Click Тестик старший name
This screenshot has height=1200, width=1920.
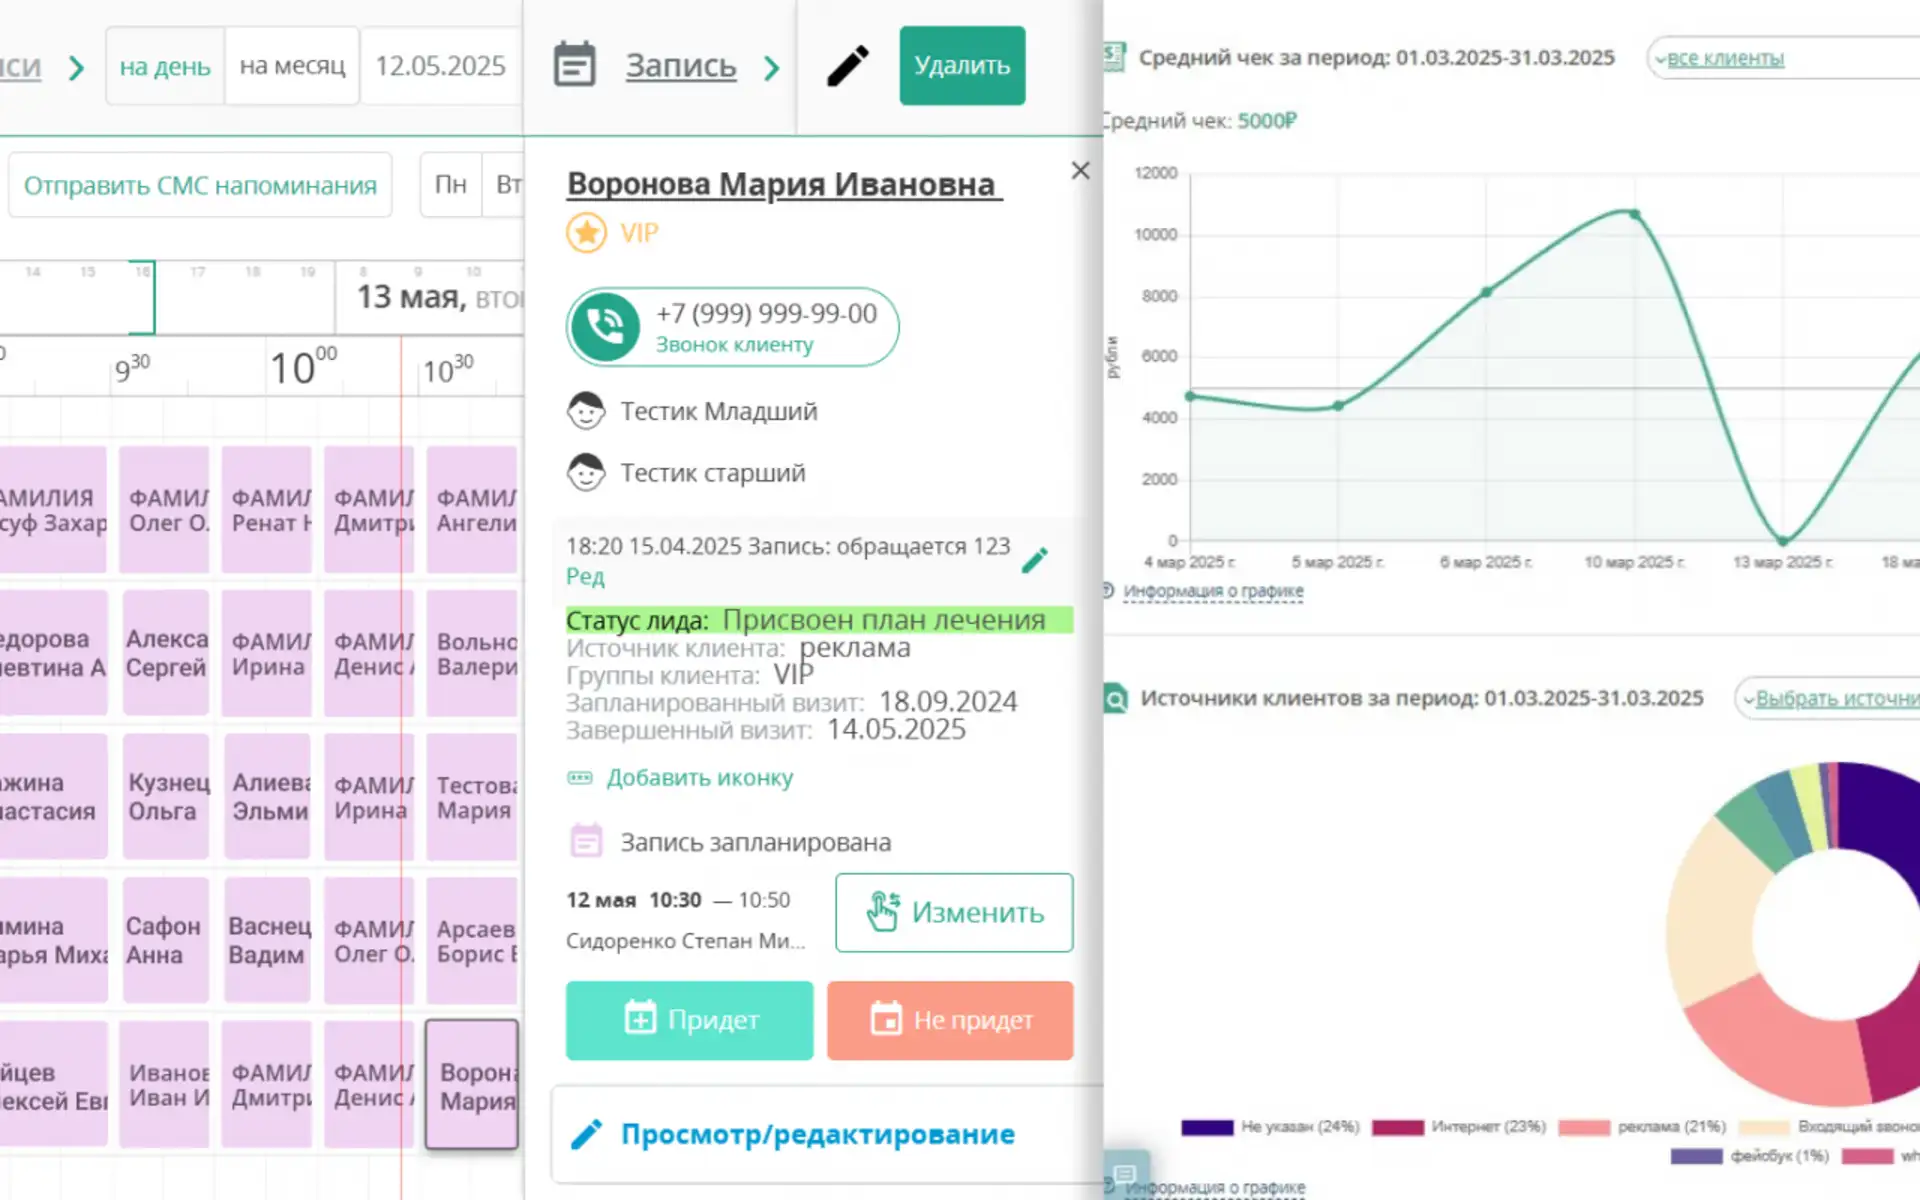[x=712, y=473]
